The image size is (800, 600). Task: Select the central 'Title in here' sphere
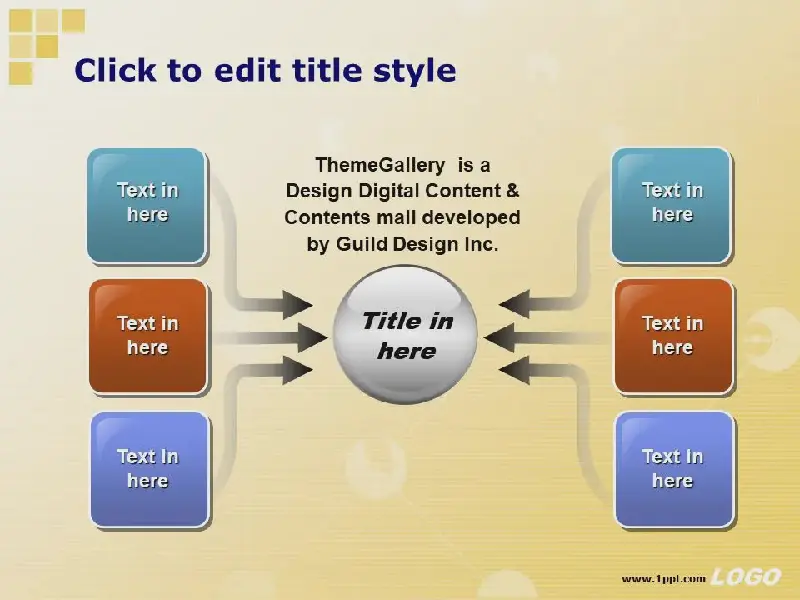pyautogui.click(x=406, y=335)
